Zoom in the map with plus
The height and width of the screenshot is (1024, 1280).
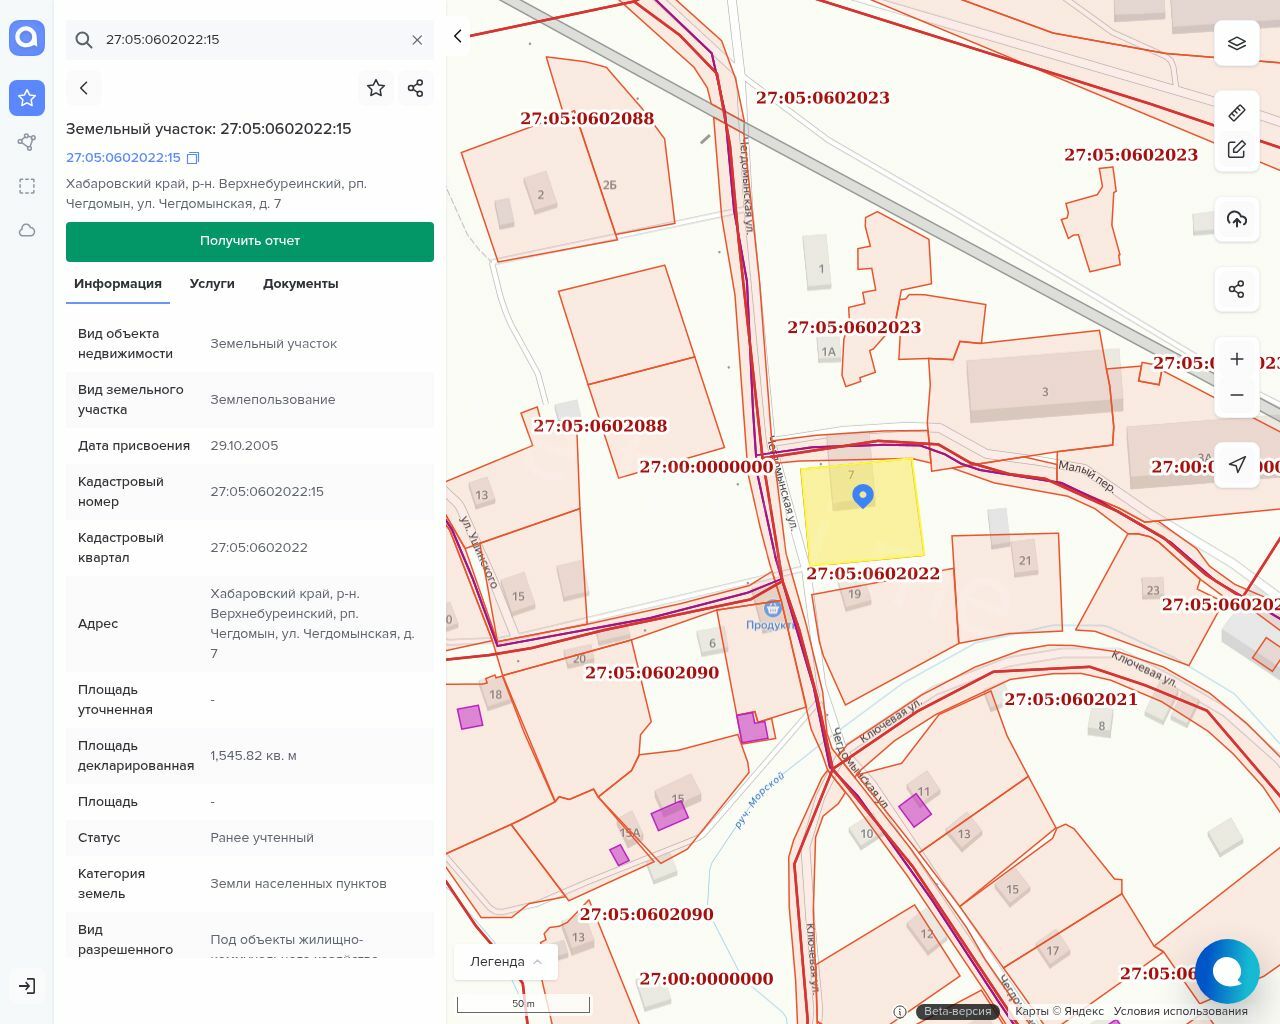(x=1236, y=359)
